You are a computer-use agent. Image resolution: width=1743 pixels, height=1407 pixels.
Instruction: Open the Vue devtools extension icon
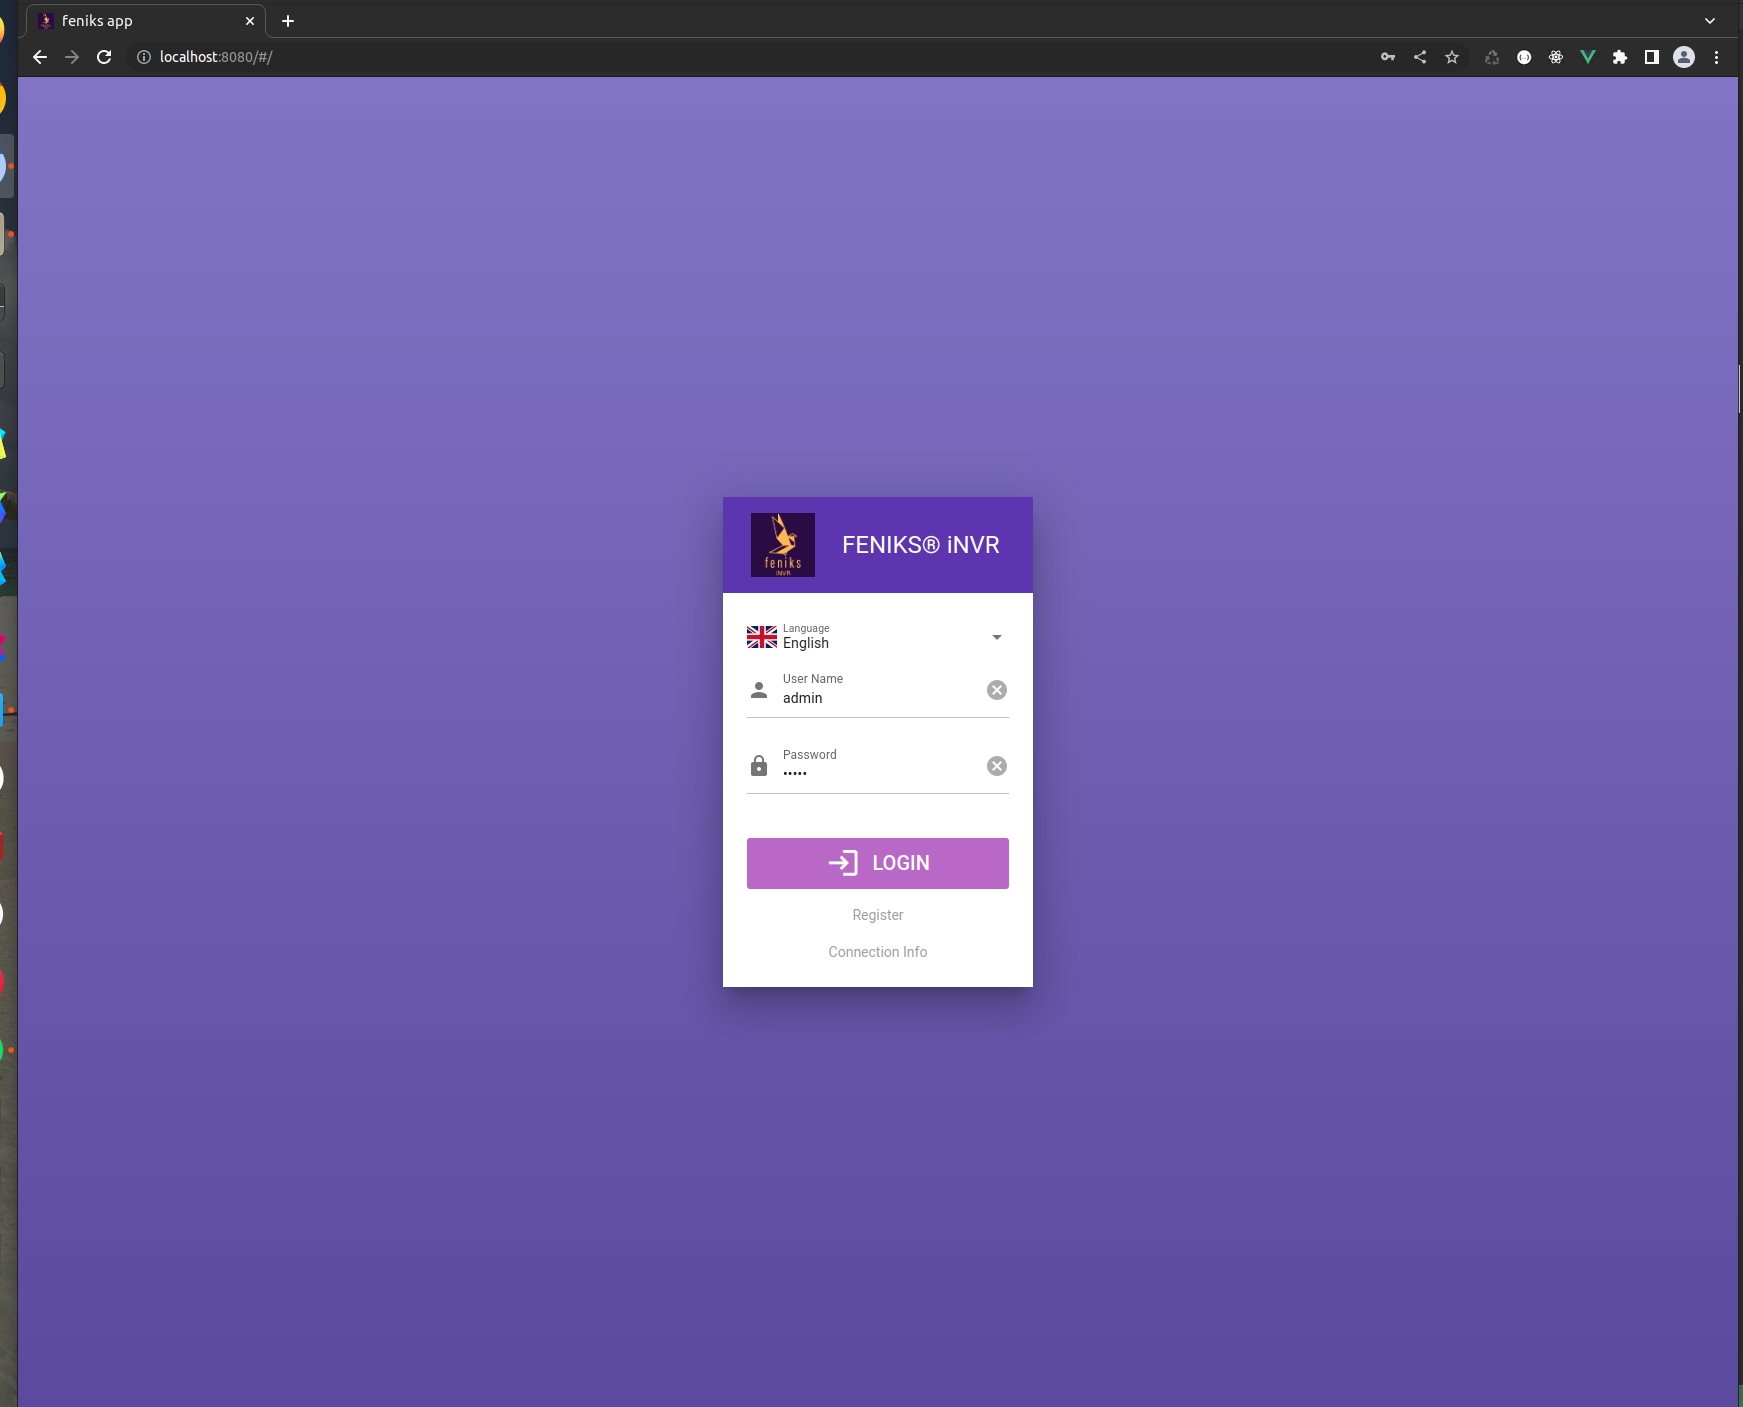click(x=1588, y=57)
